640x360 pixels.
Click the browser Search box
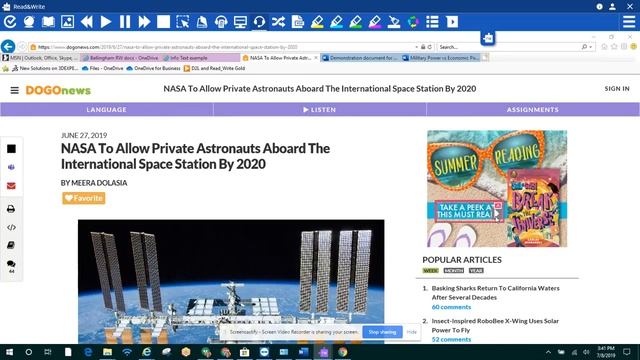(x=509, y=47)
